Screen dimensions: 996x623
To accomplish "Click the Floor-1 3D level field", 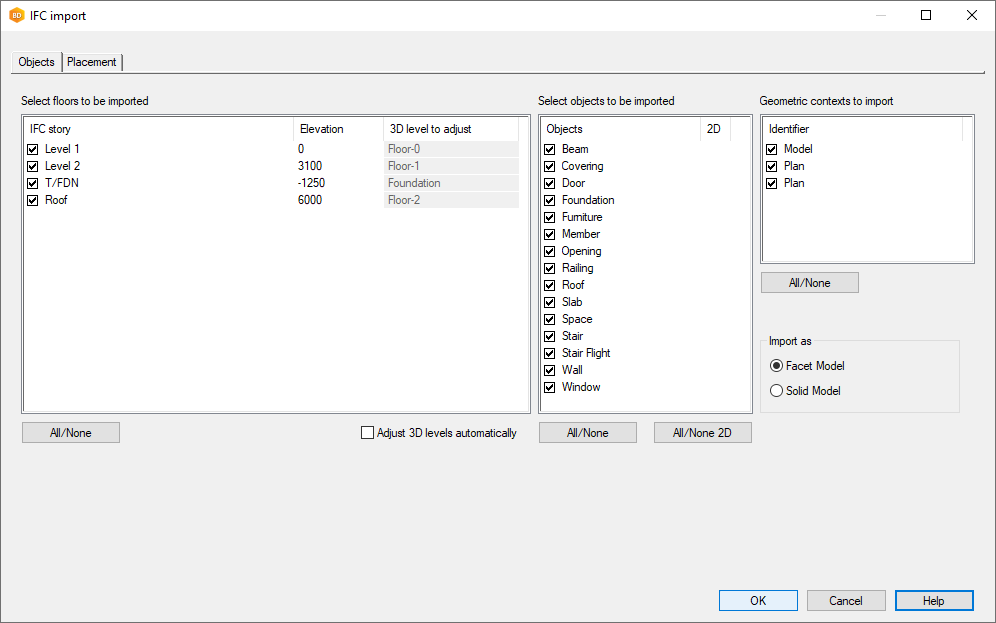I will pyautogui.click(x=451, y=166).
